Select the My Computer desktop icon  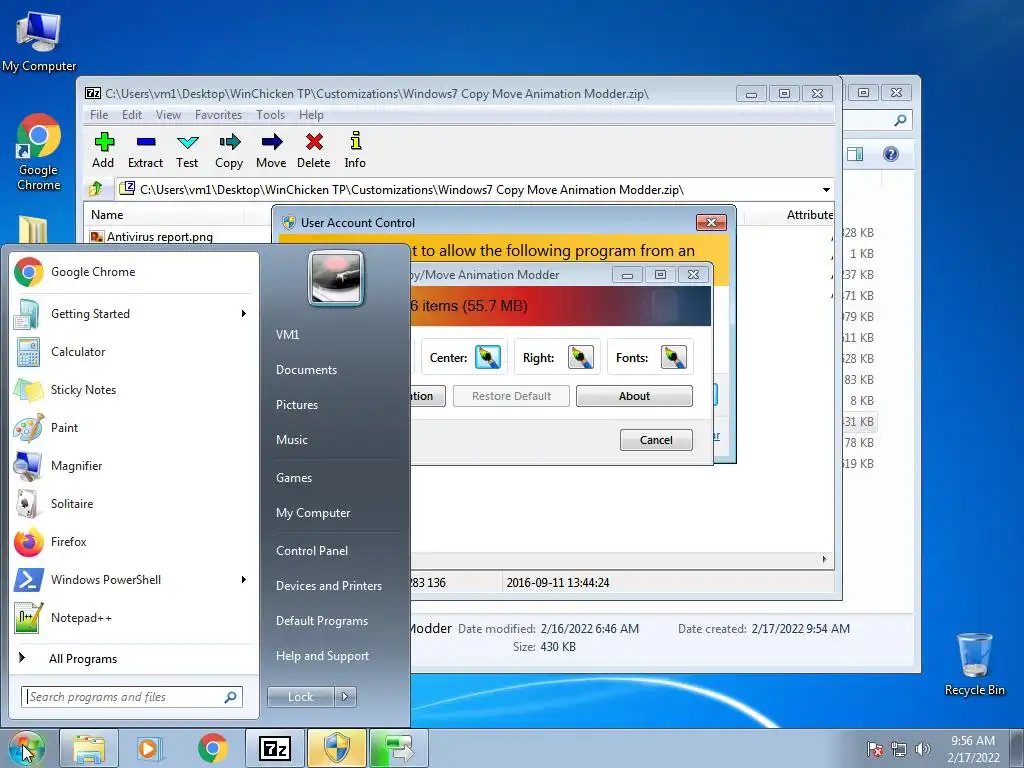coord(39,41)
